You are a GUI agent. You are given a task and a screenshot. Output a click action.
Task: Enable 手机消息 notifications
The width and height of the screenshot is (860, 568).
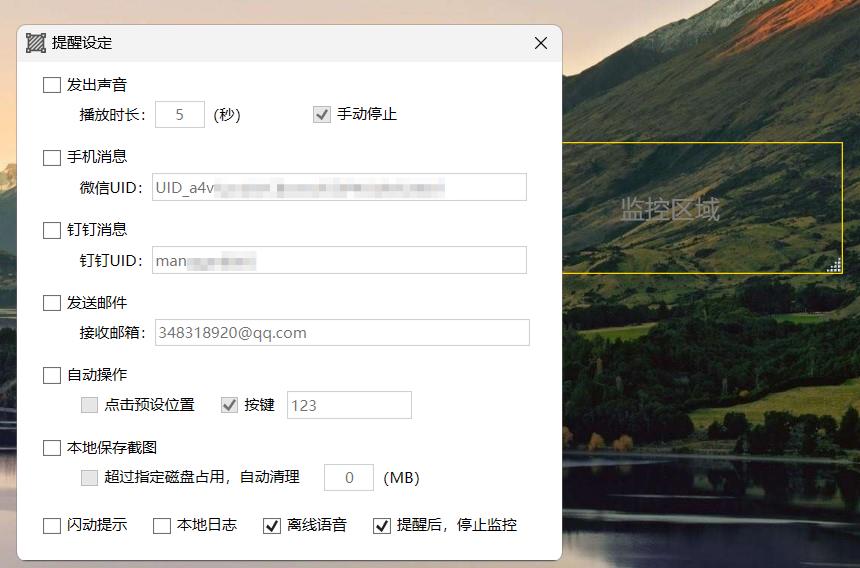tap(52, 157)
